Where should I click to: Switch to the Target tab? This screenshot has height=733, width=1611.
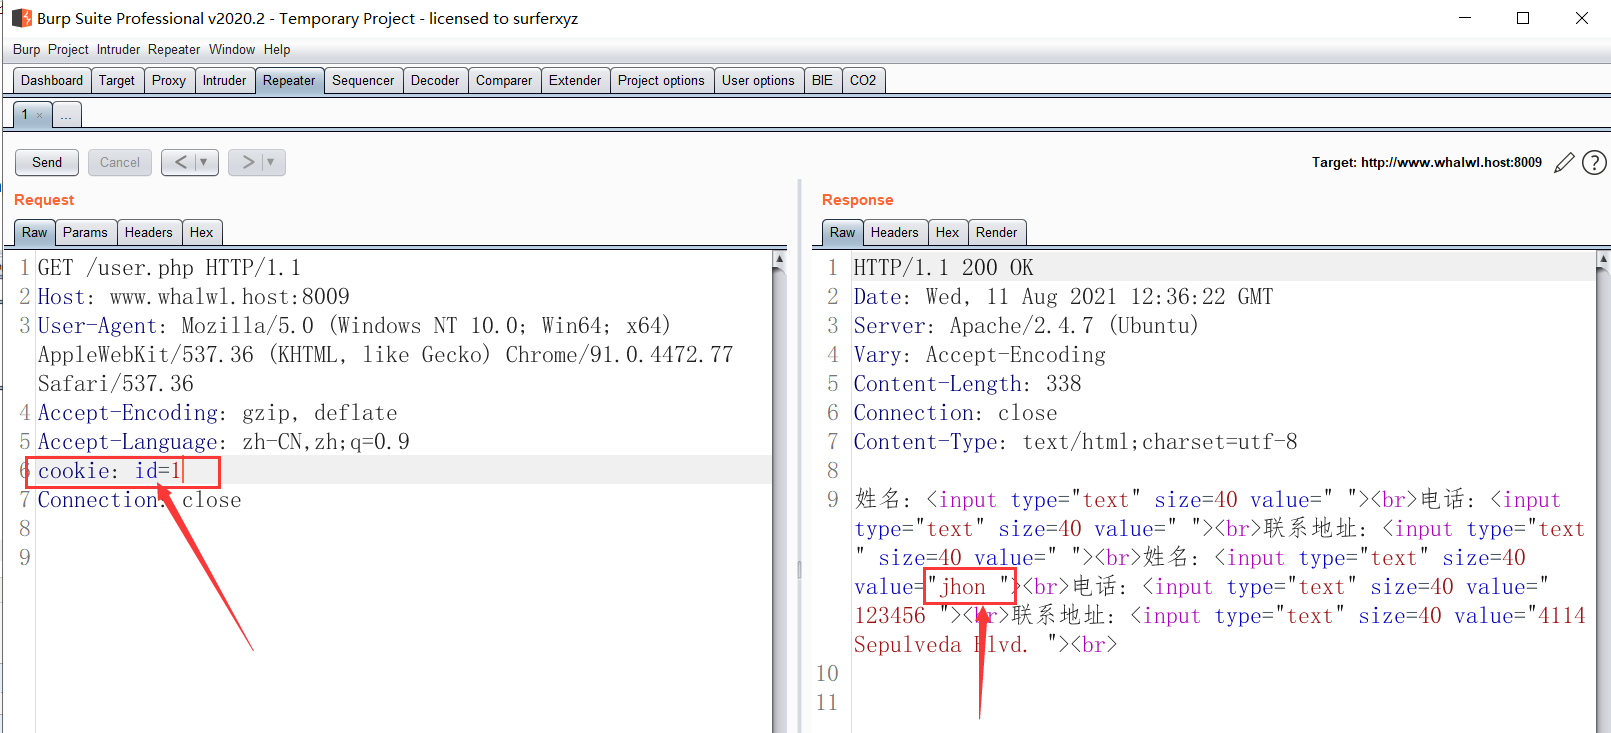[x=117, y=81]
